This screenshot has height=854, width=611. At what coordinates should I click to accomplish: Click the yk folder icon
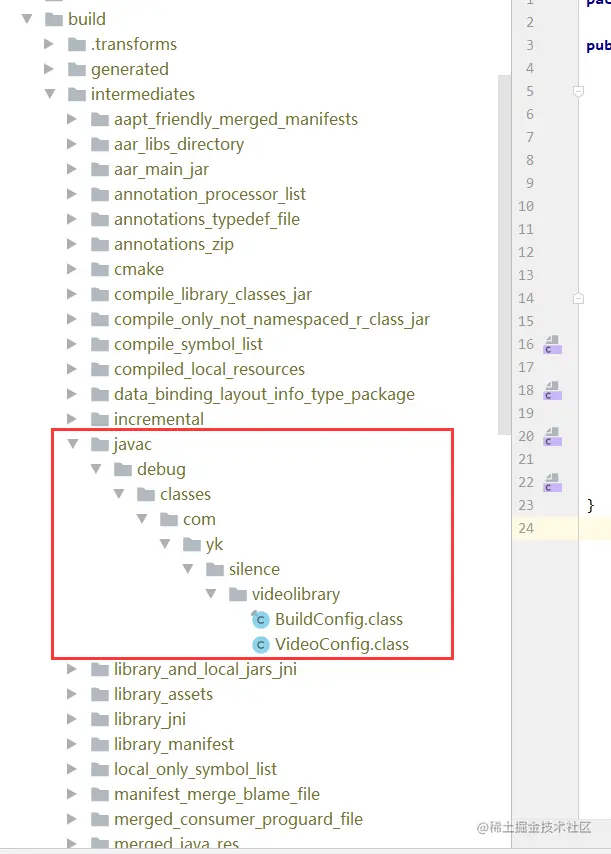click(x=192, y=545)
